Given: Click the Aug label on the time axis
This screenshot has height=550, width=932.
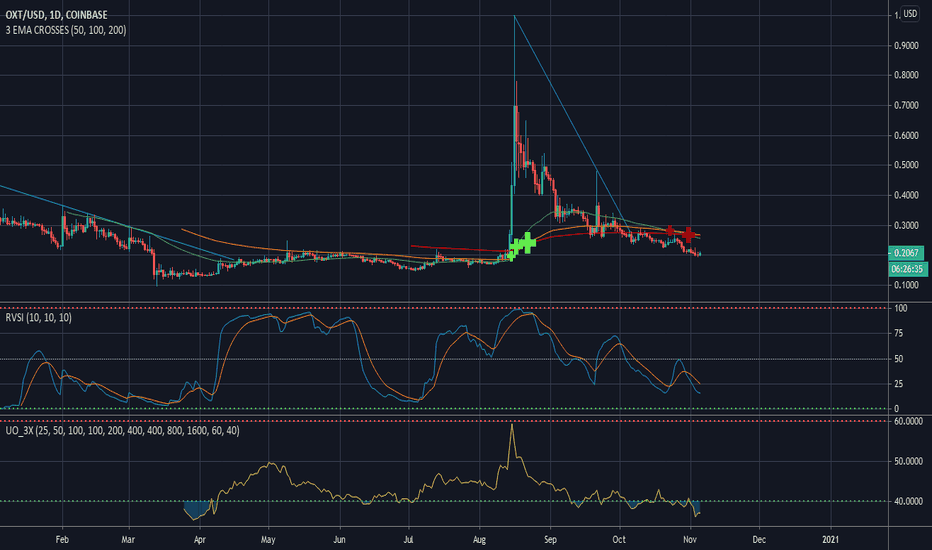Looking at the screenshot, I should pyautogui.click(x=479, y=540).
